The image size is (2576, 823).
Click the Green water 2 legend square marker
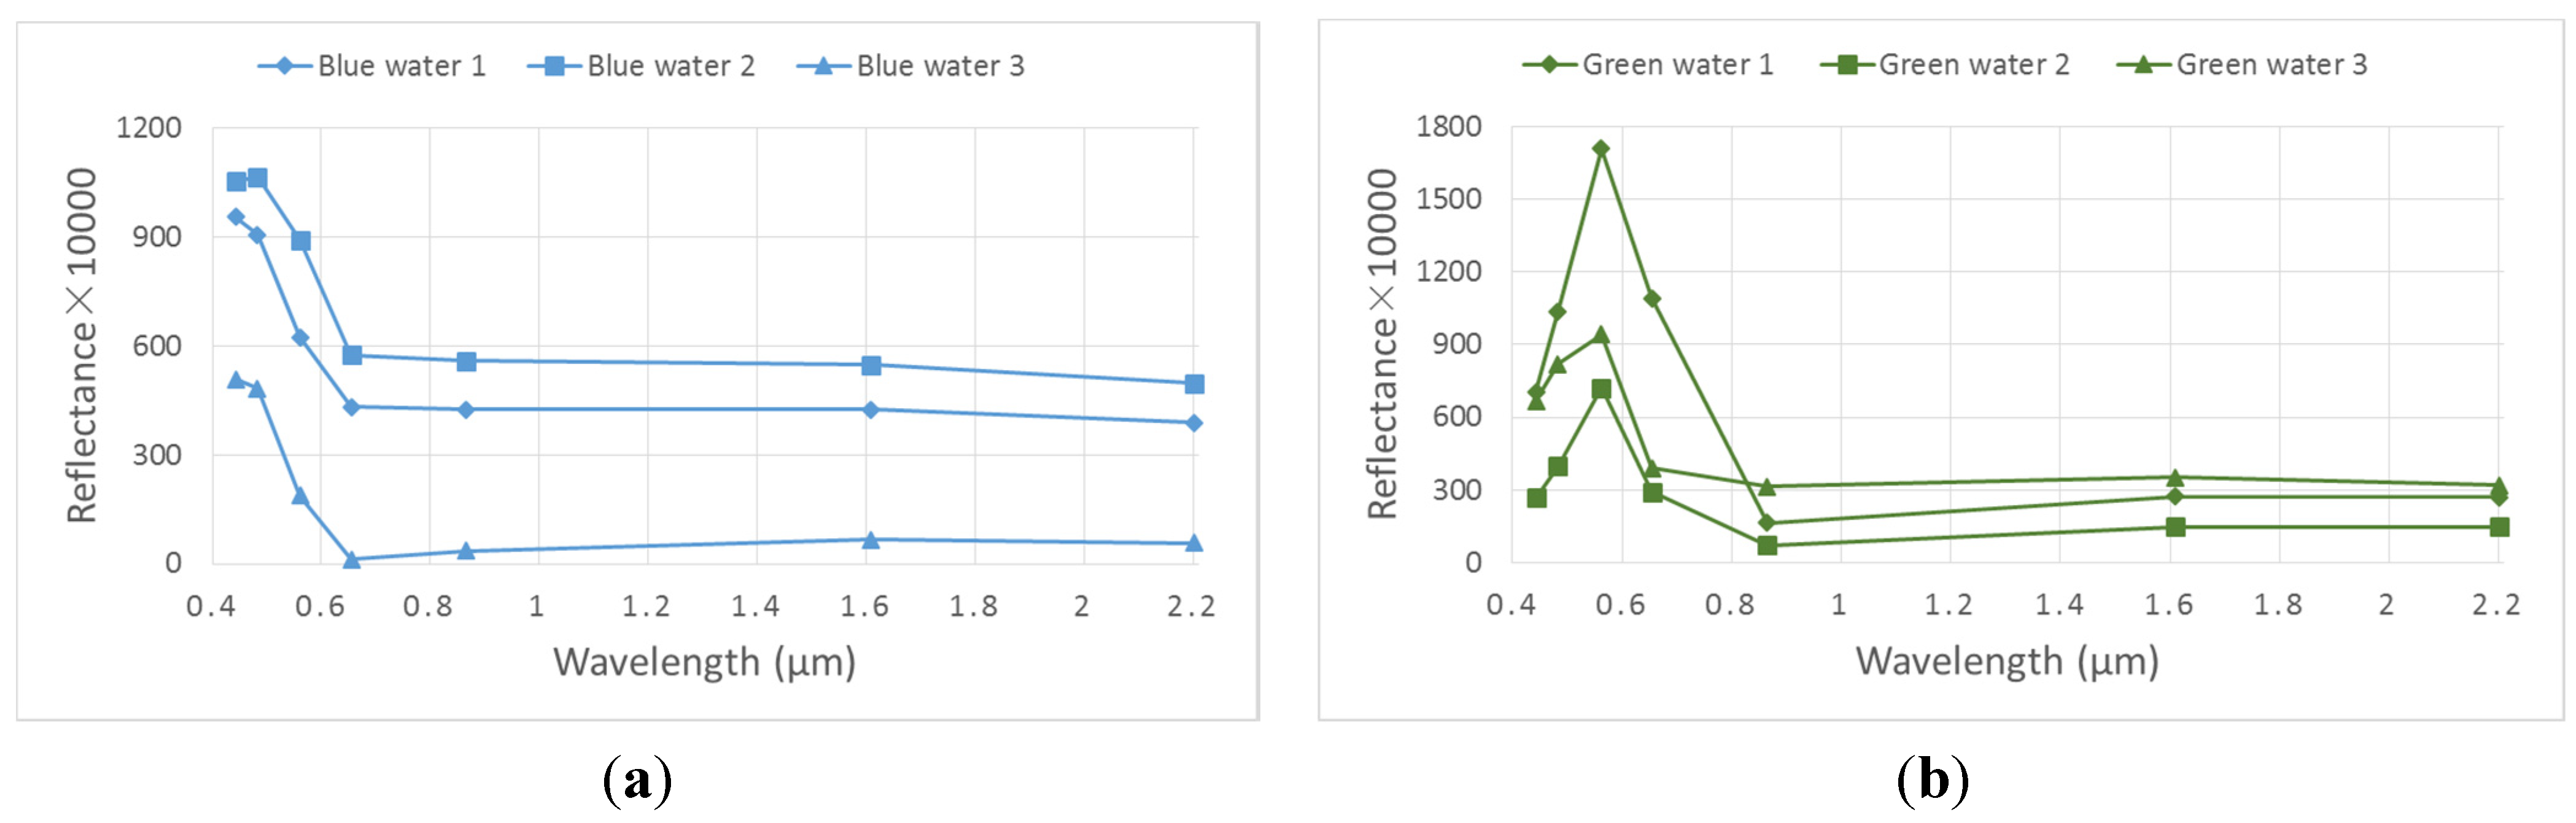coord(1847,65)
